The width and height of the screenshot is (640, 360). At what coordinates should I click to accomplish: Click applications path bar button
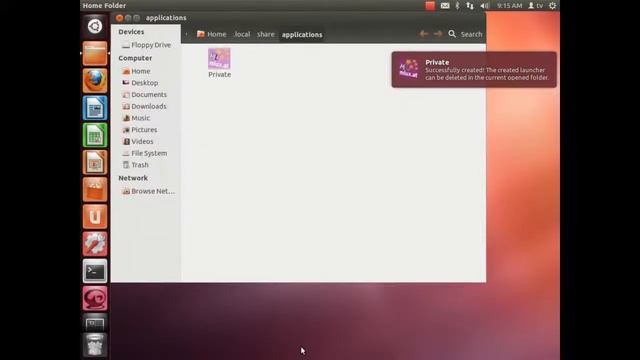click(302, 35)
